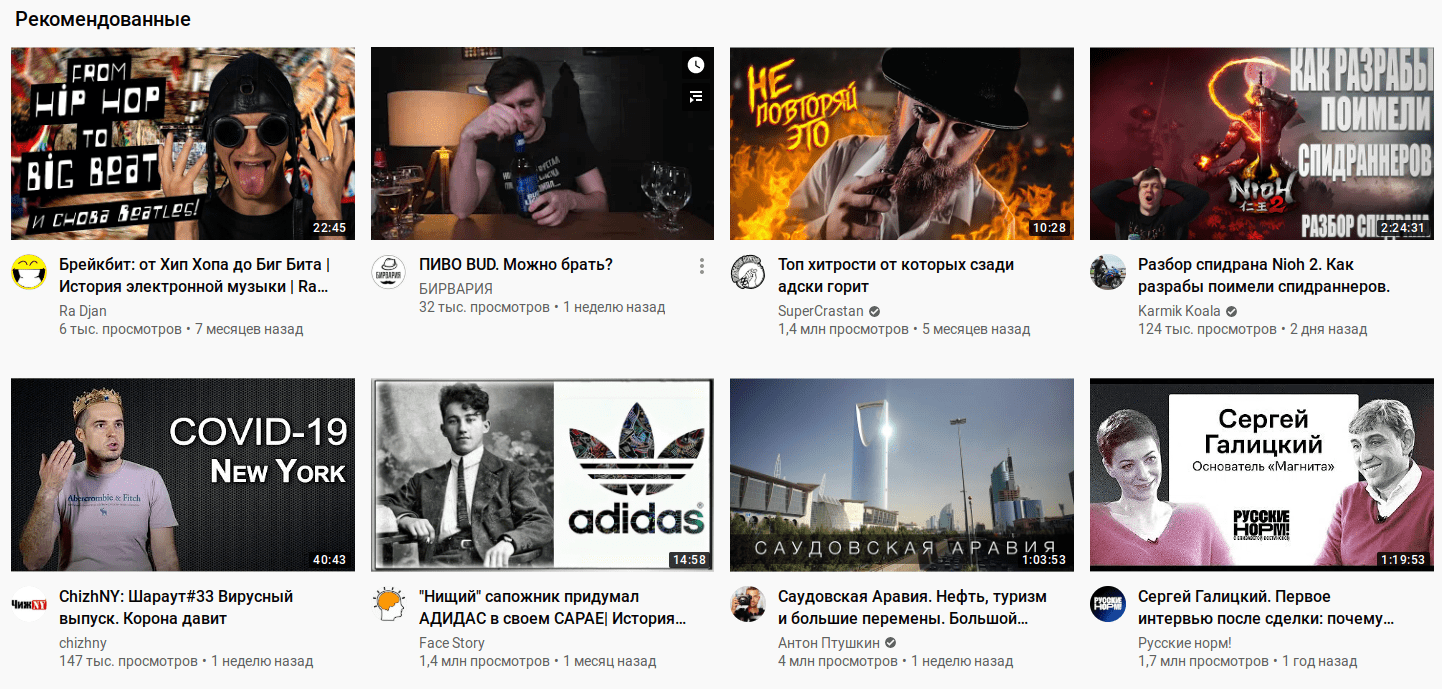Play the Nioh 2 speedrun thumbnail
The width and height of the screenshot is (1442, 689).
pyautogui.click(x=1262, y=143)
